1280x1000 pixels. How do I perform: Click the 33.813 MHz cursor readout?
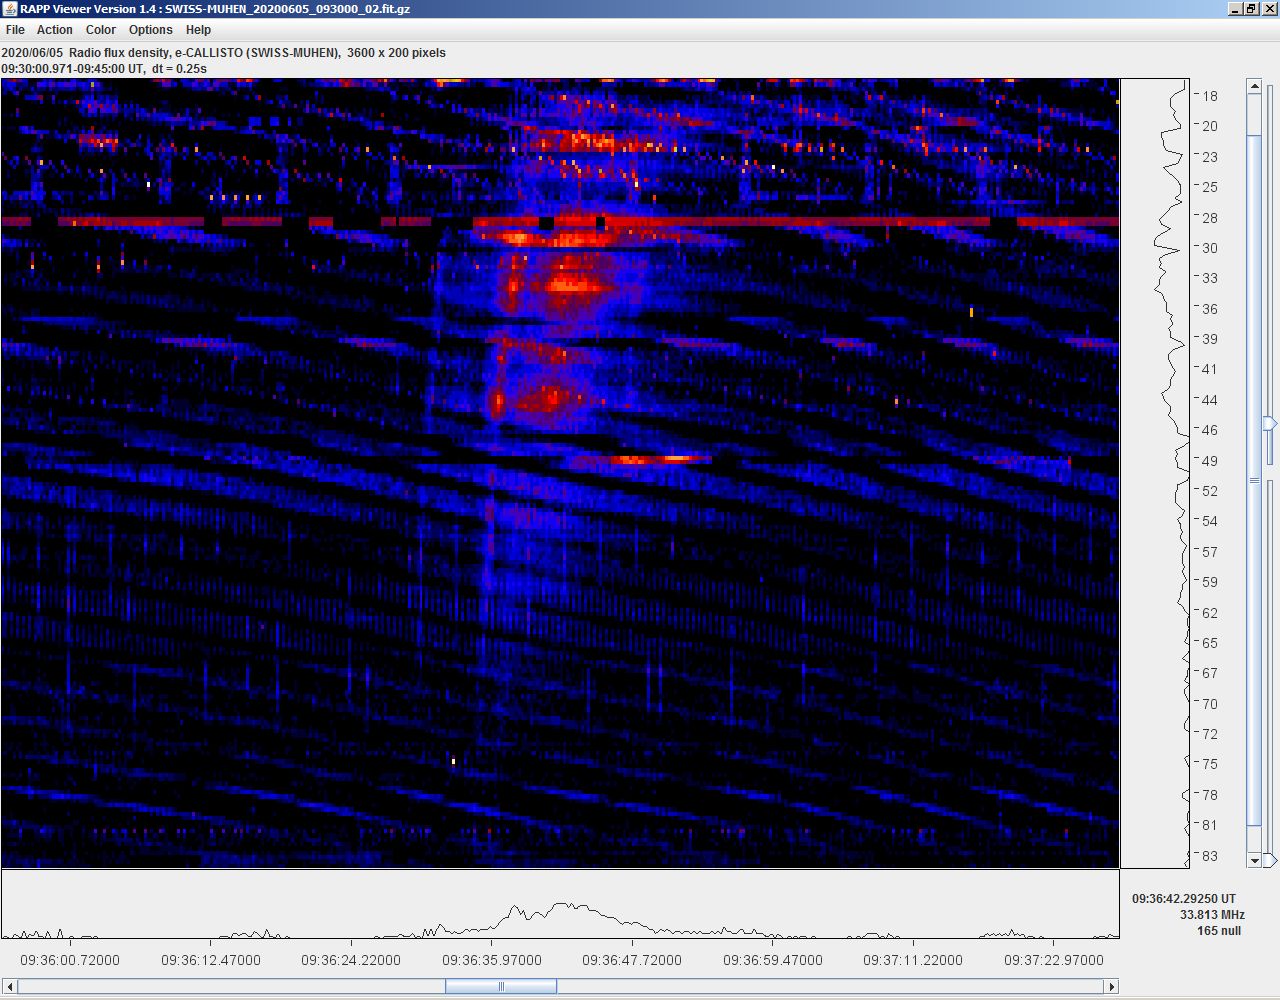(1212, 915)
